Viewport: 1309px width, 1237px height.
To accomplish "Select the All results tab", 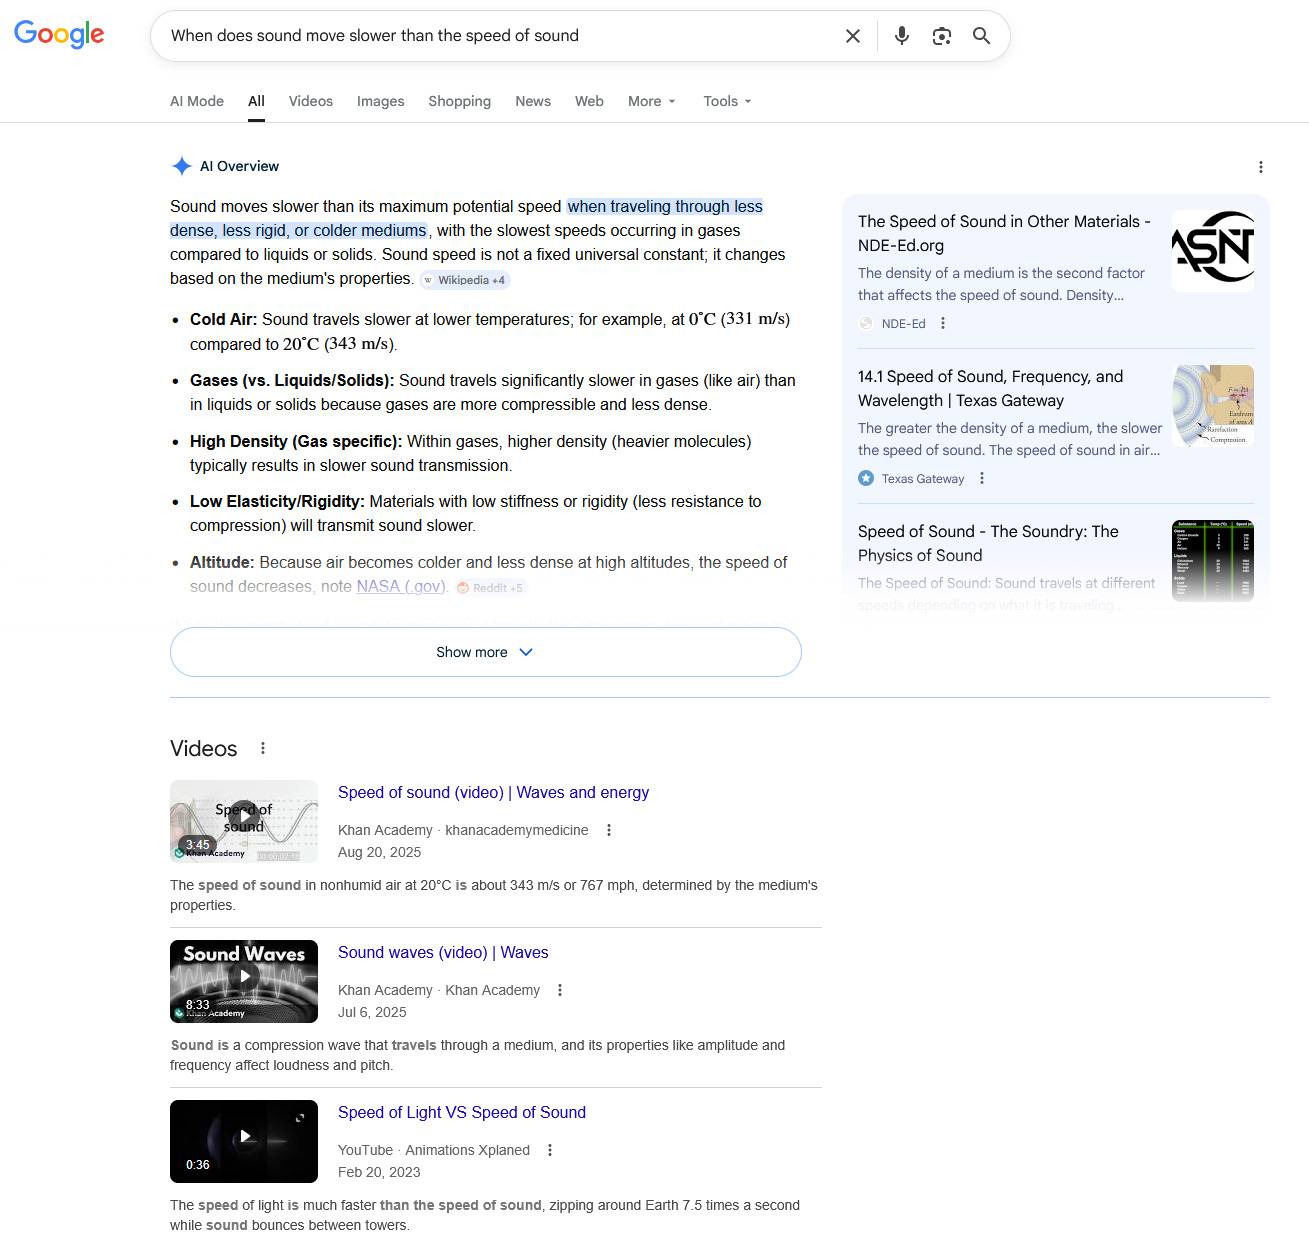I will pyautogui.click(x=256, y=101).
